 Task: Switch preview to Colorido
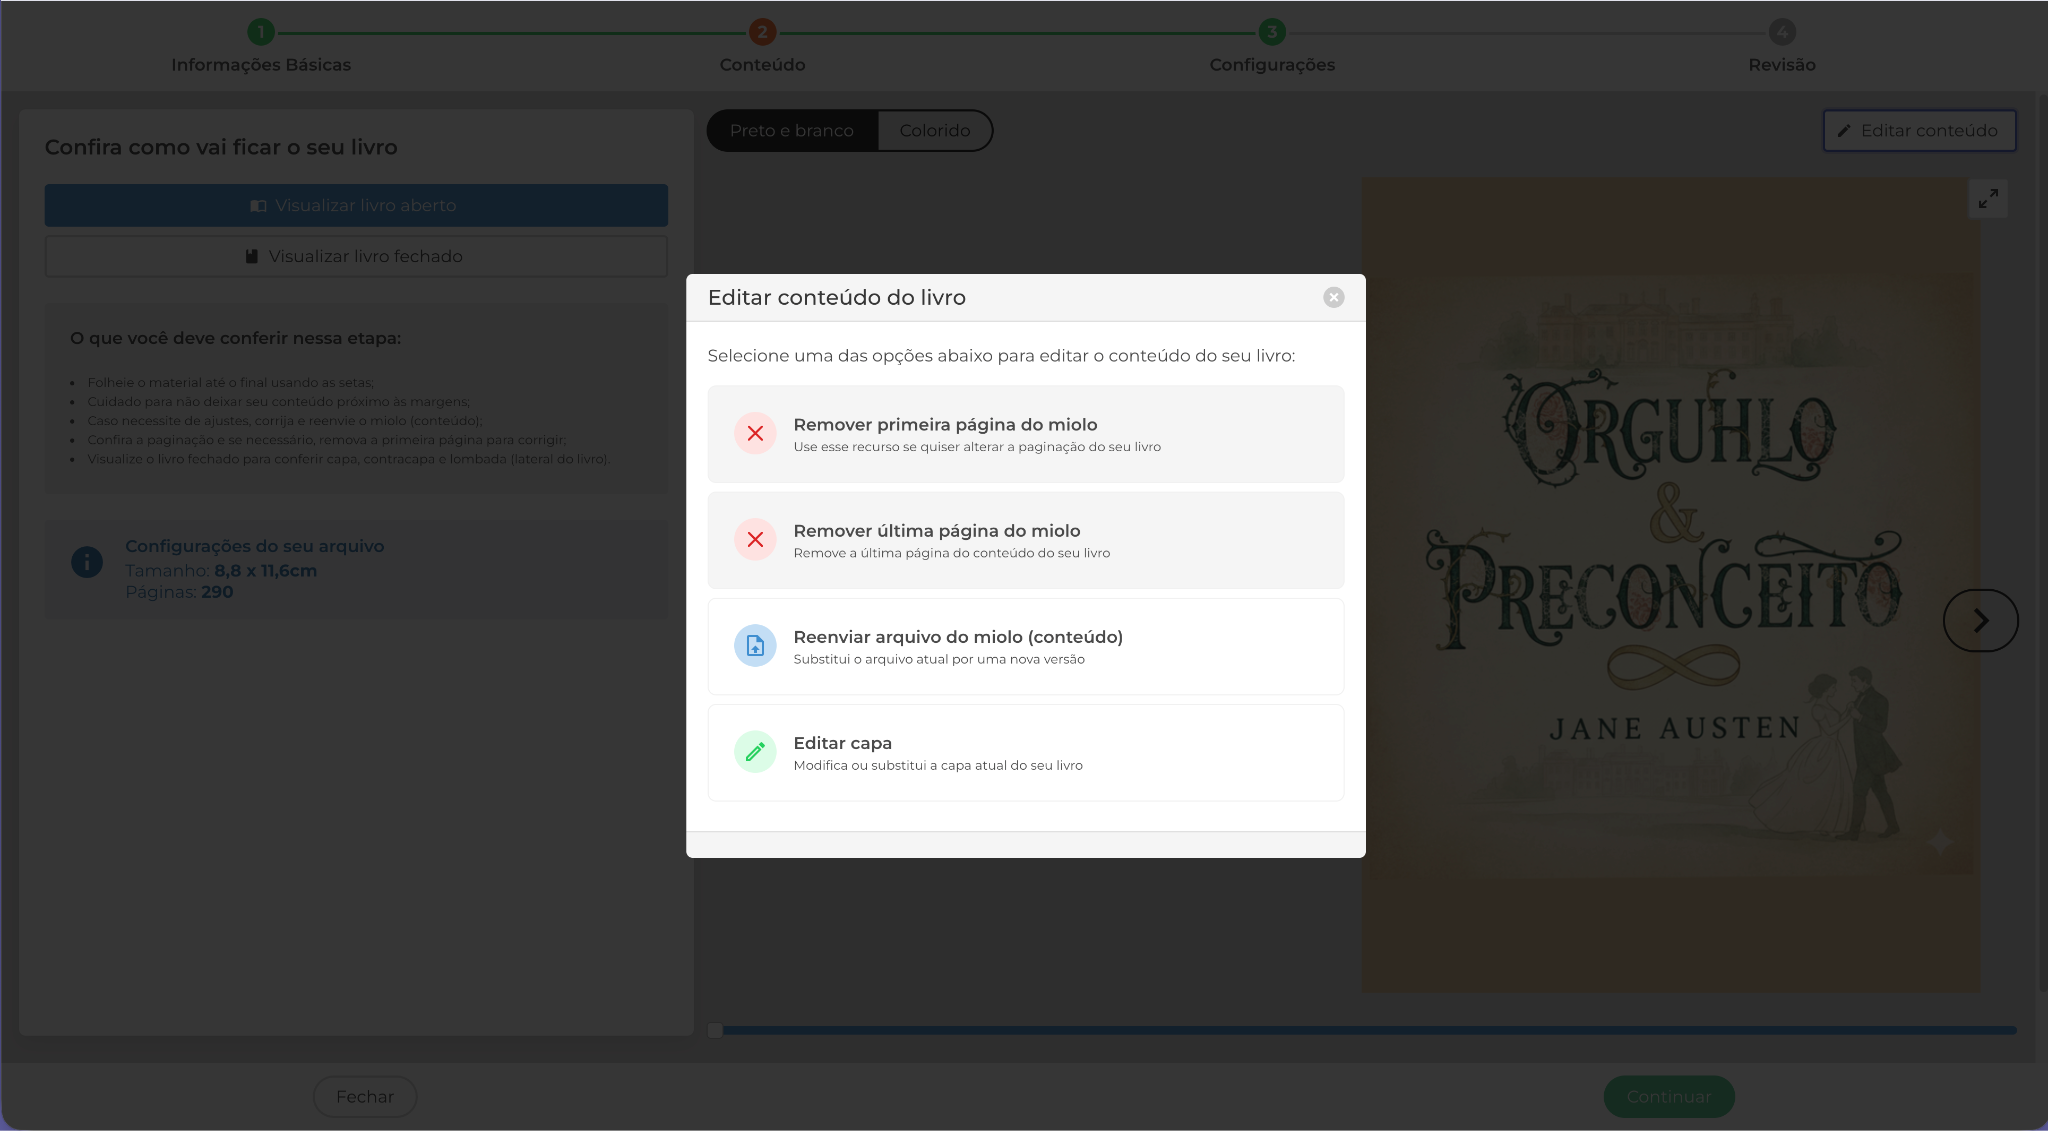935,131
